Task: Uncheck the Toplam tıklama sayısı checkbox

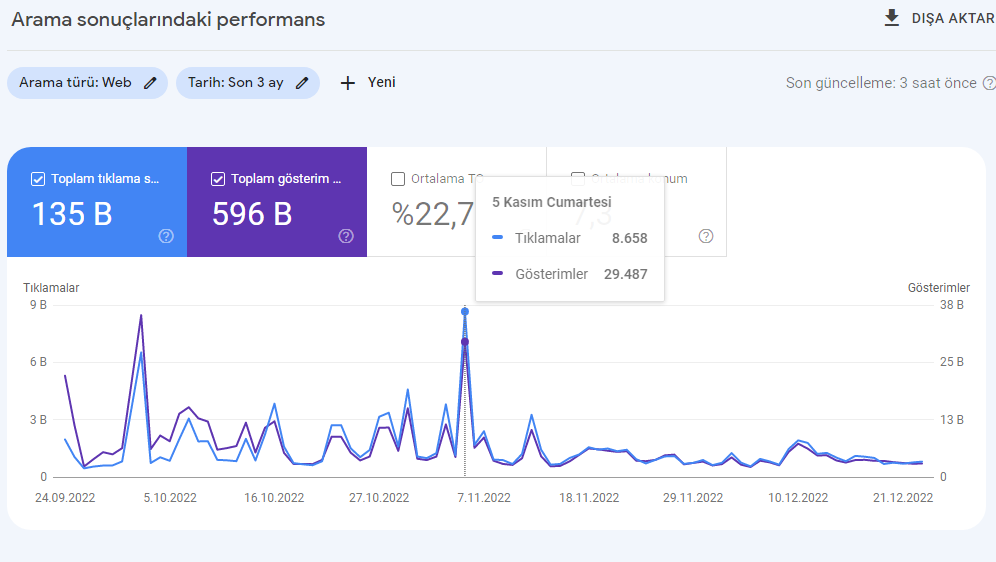Action: (x=38, y=179)
